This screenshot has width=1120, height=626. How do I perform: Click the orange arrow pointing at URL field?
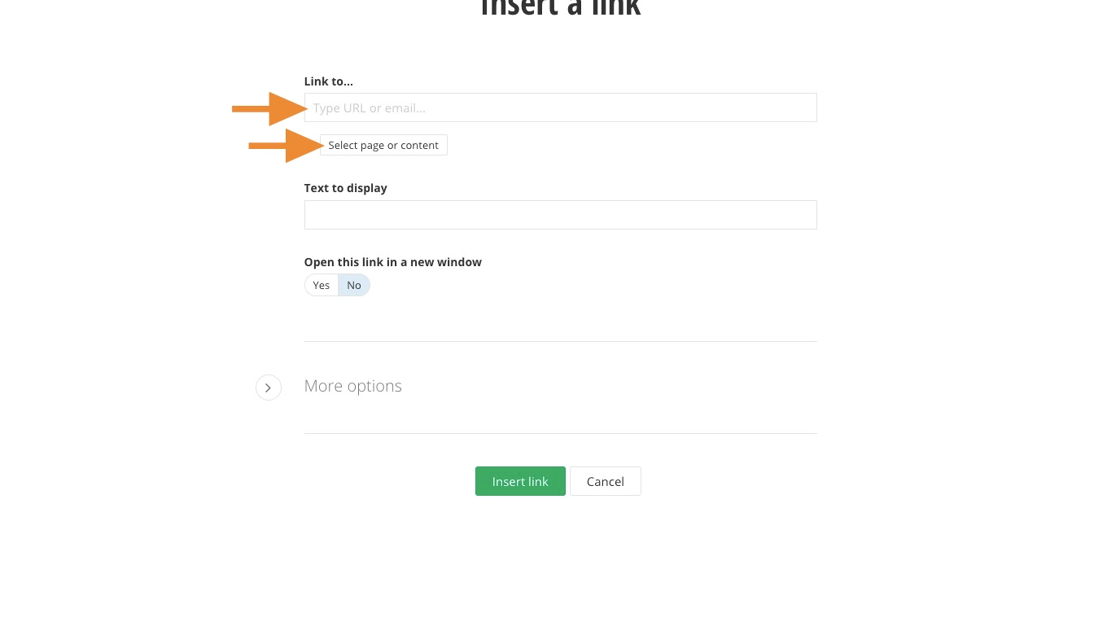(x=268, y=108)
